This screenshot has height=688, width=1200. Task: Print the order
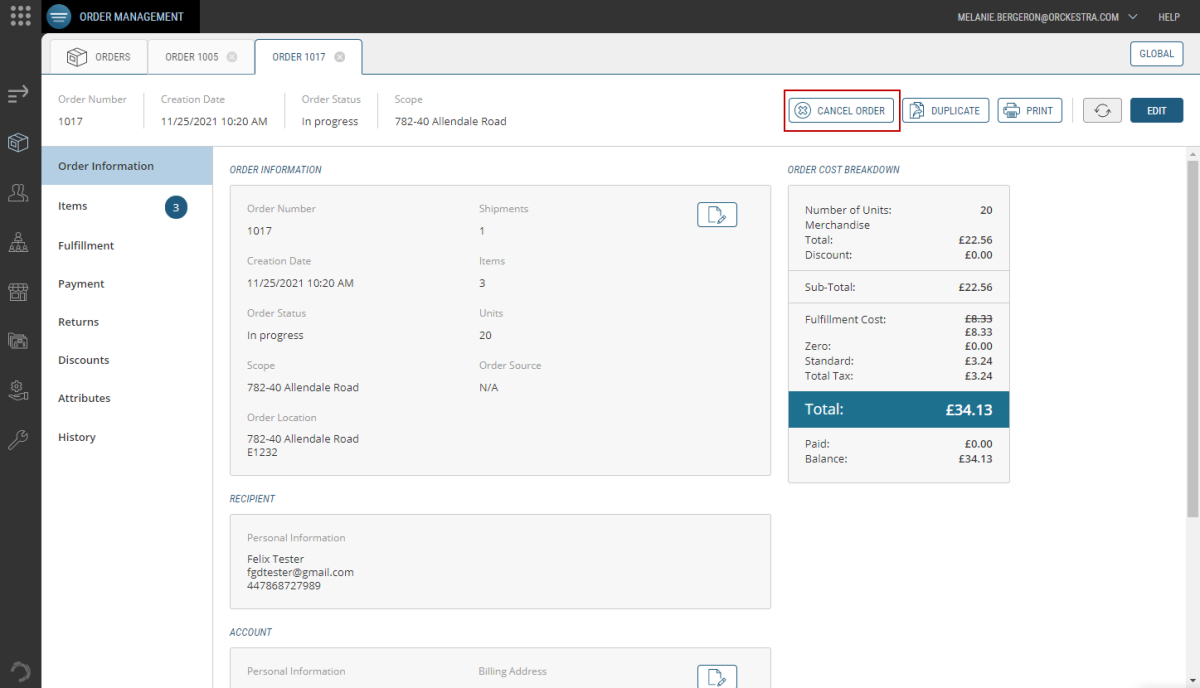click(1029, 110)
